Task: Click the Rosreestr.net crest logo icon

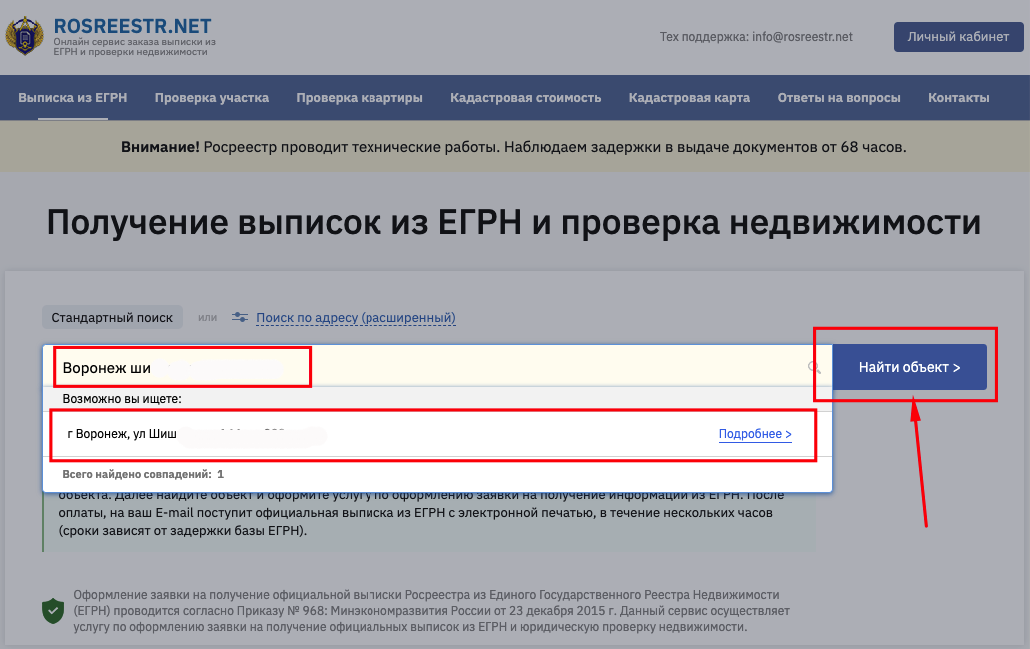Action: tap(24, 36)
